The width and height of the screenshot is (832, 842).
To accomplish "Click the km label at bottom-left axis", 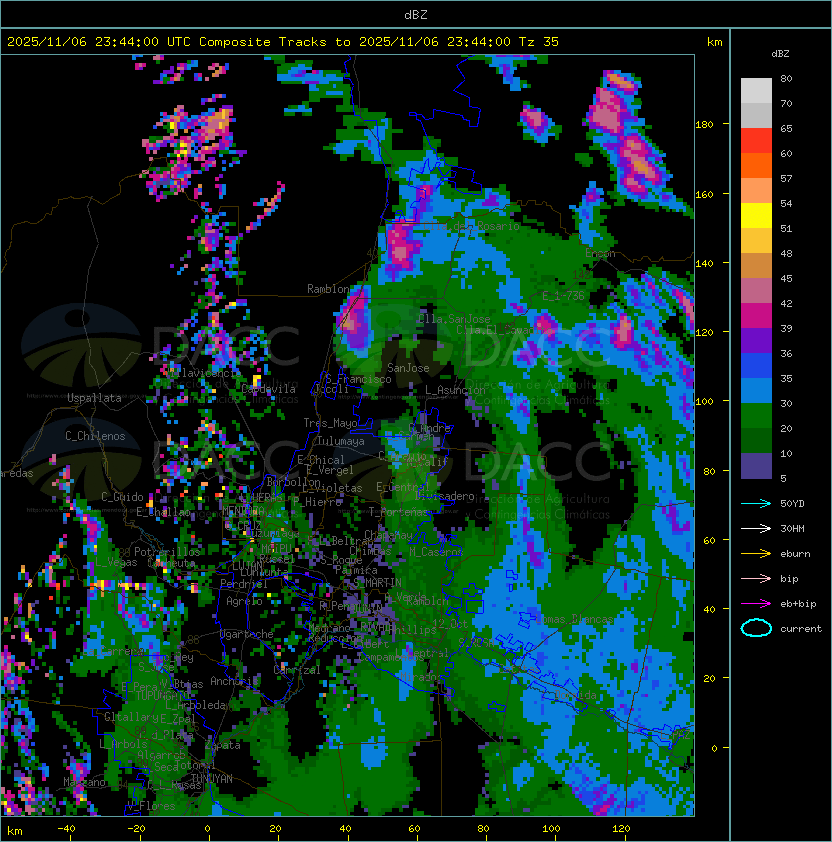I will (x=15, y=831).
